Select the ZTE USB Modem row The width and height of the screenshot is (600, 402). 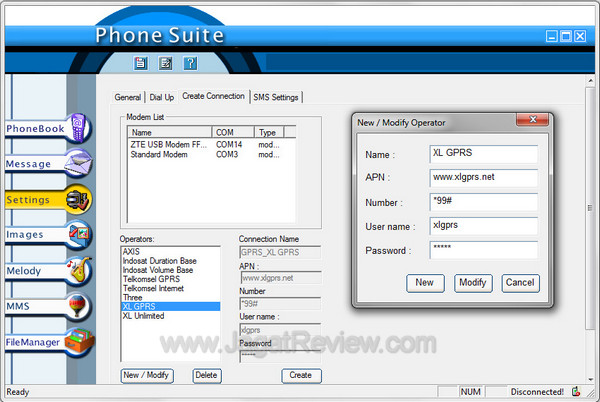tap(211, 145)
